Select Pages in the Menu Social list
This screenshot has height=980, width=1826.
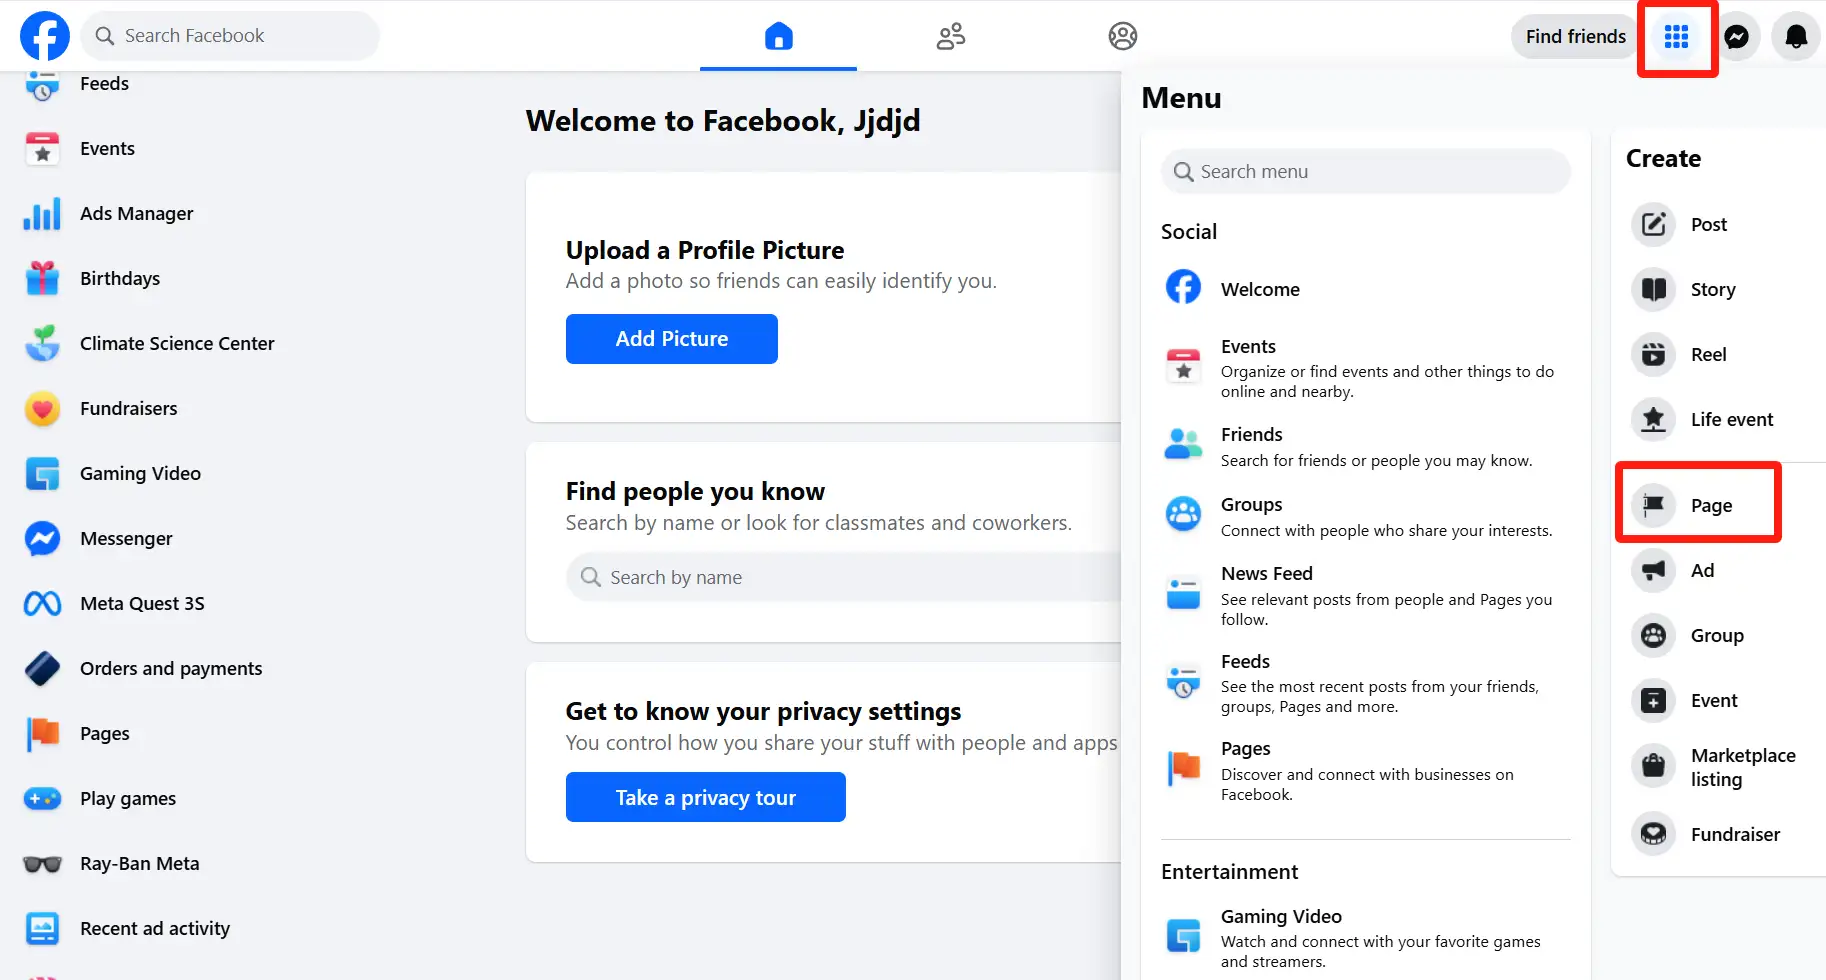click(x=1365, y=770)
